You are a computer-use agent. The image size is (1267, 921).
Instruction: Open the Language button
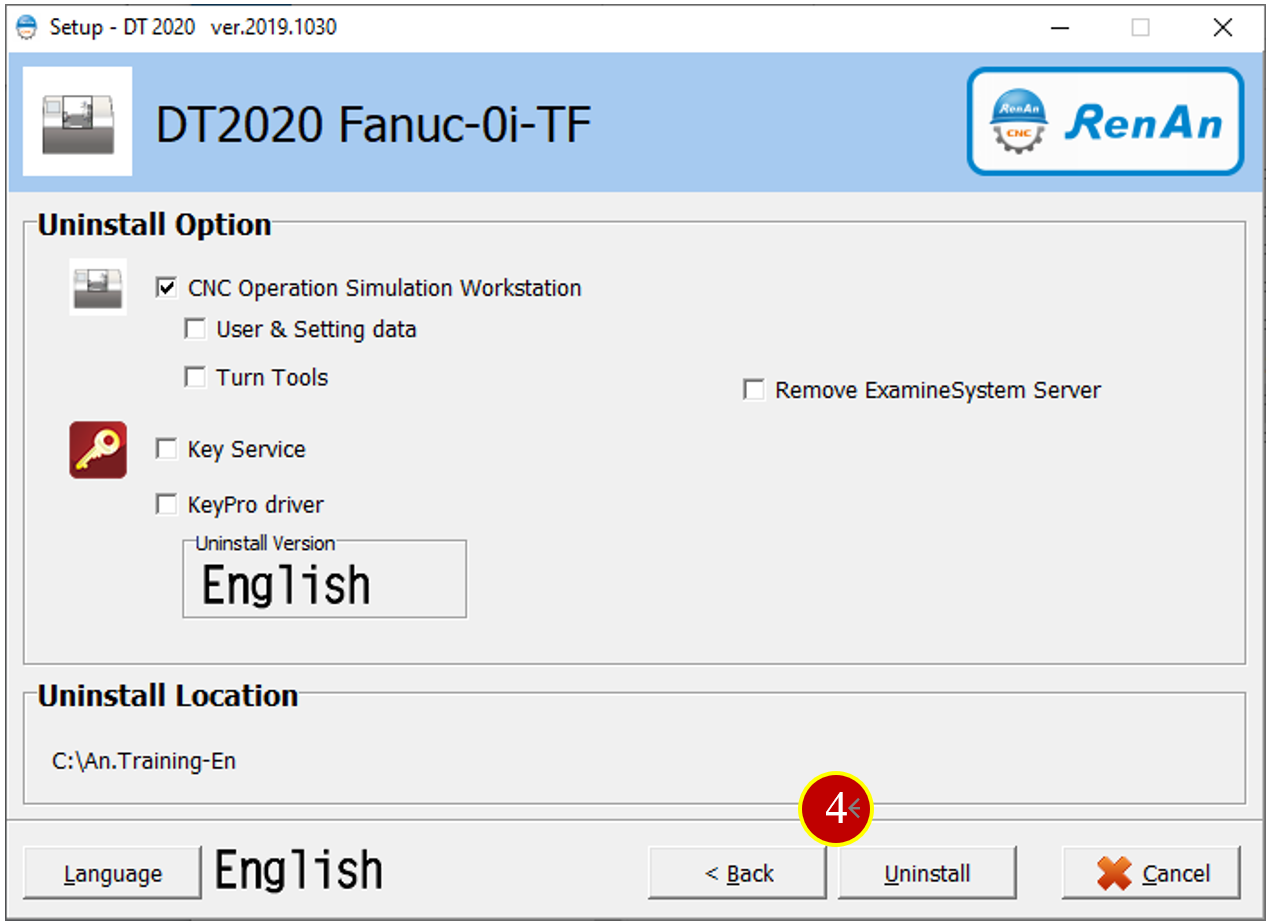[112, 873]
